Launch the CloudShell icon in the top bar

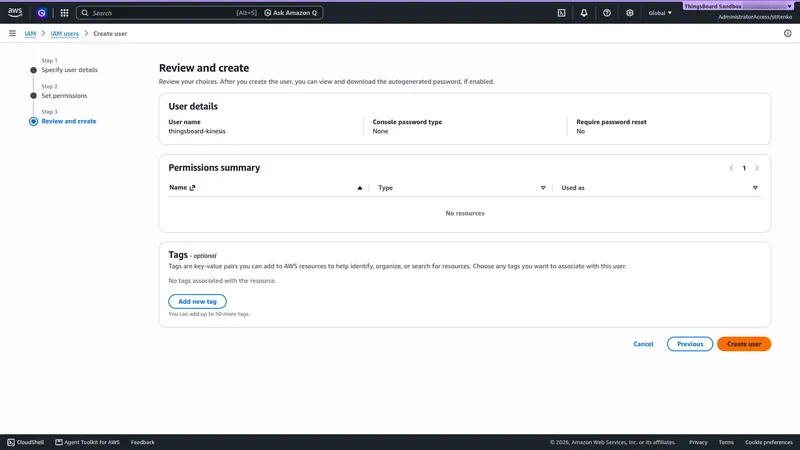(x=561, y=13)
